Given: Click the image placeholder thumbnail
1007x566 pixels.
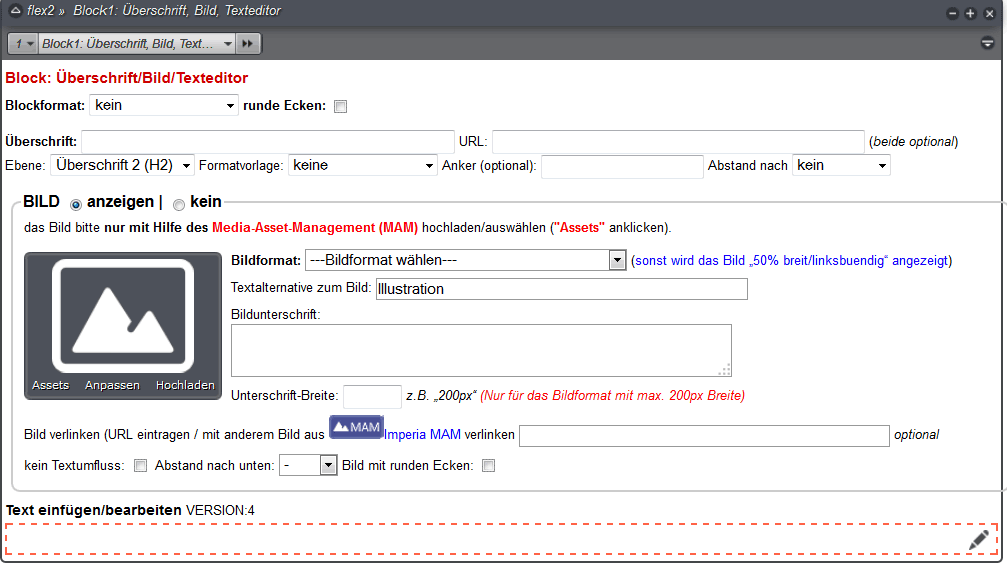Looking at the screenshot, I should coord(123,315).
